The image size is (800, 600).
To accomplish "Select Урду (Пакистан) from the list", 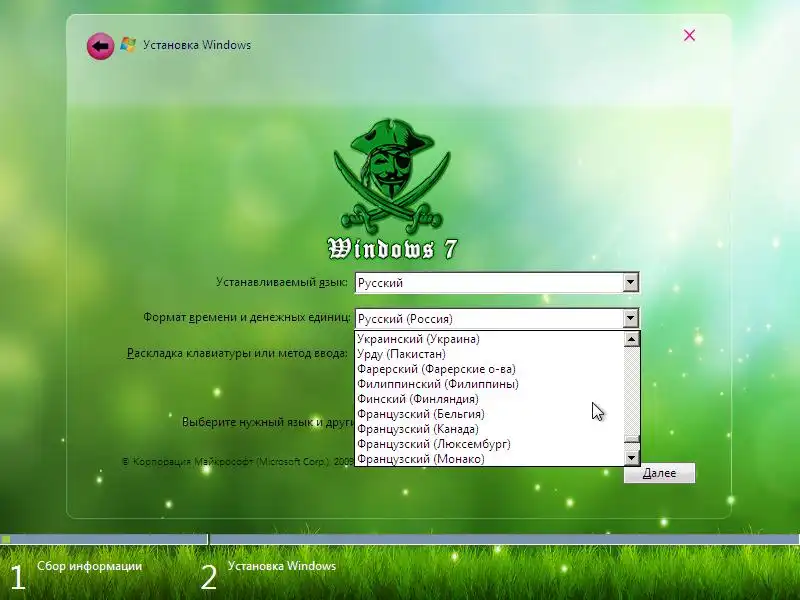I will click(x=489, y=354).
